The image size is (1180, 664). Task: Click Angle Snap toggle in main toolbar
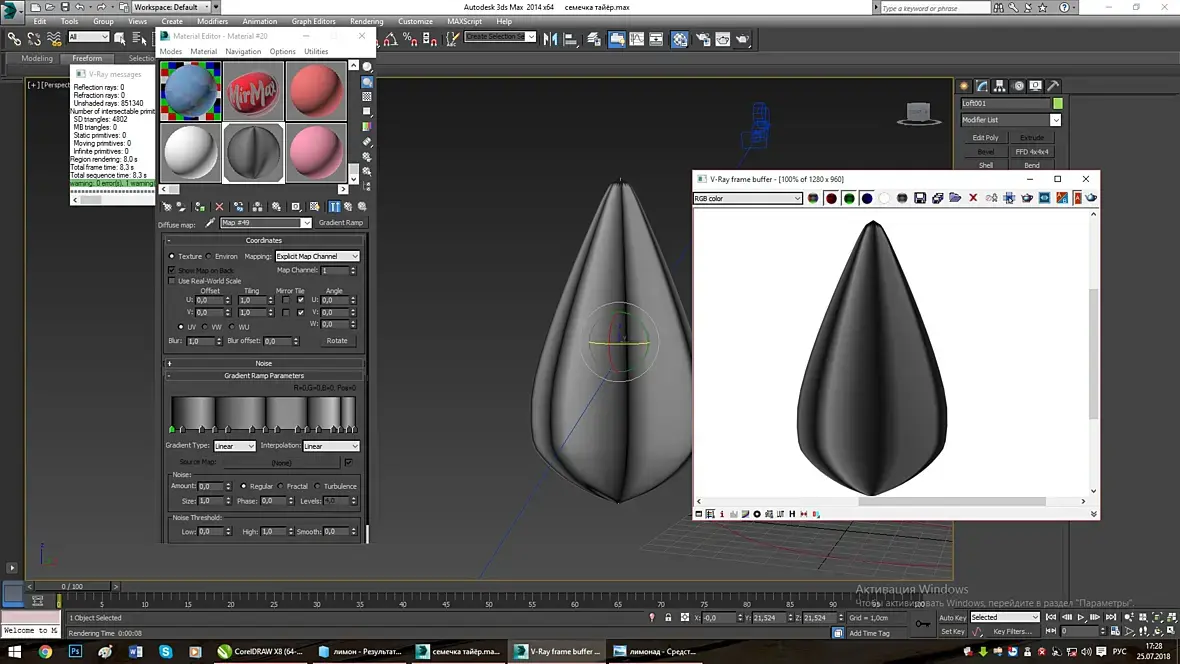tap(391, 39)
